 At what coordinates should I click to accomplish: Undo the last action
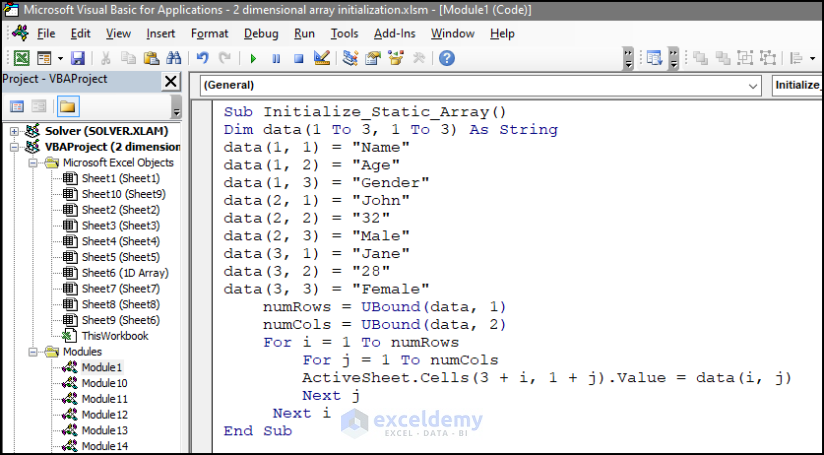pyautogui.click(x=202, y=58)
